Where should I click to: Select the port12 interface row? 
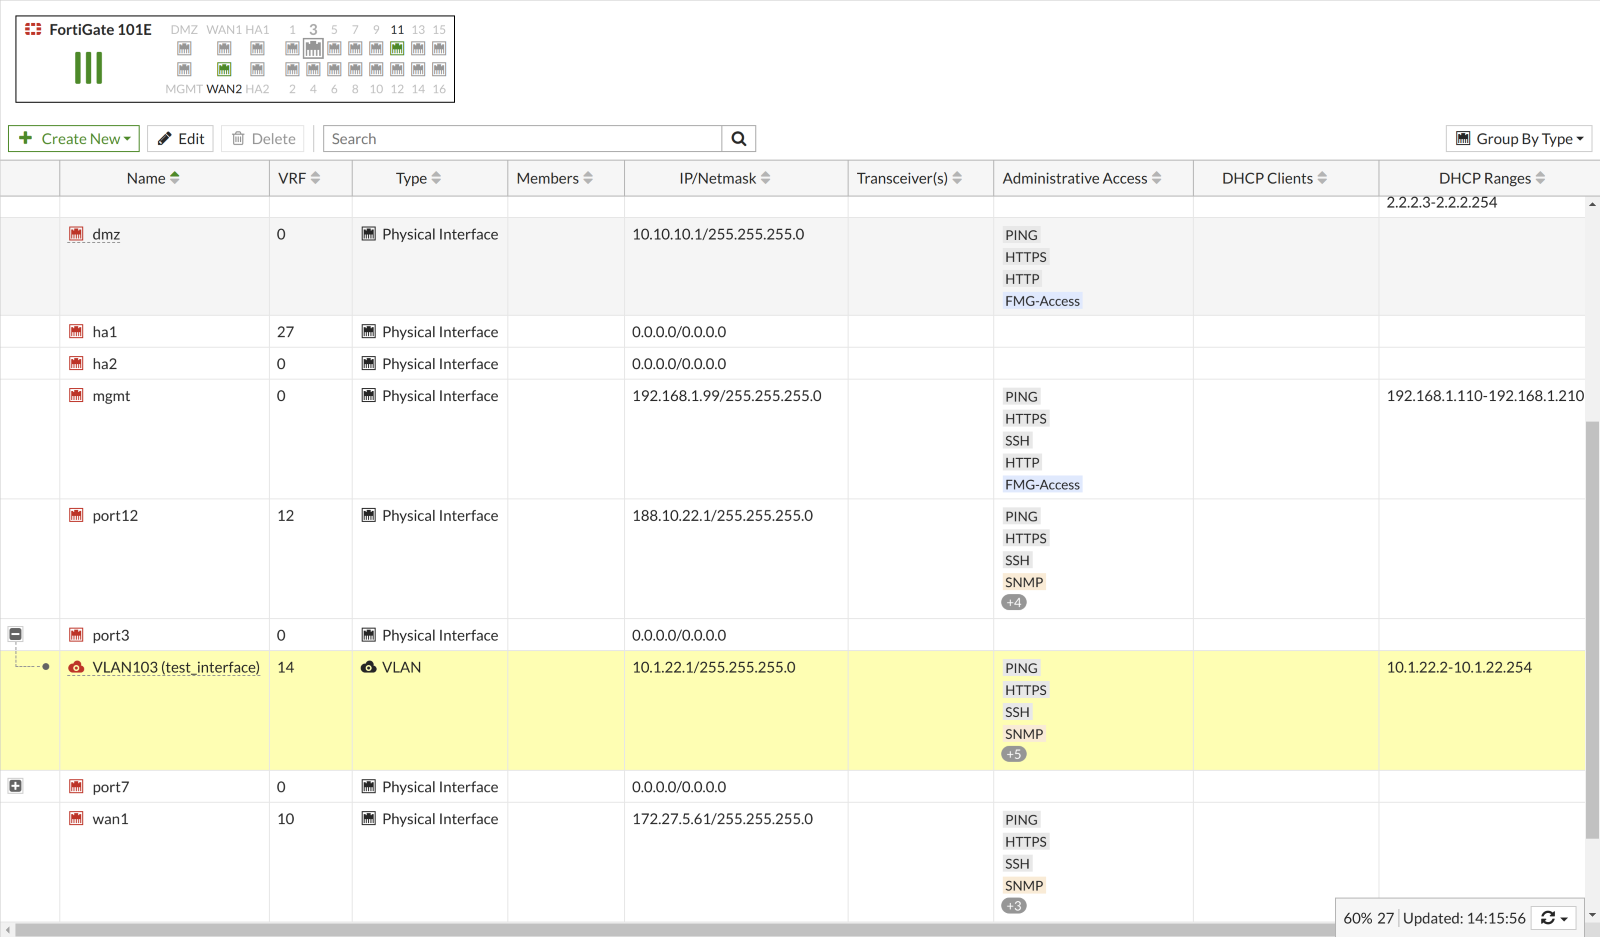793,559
